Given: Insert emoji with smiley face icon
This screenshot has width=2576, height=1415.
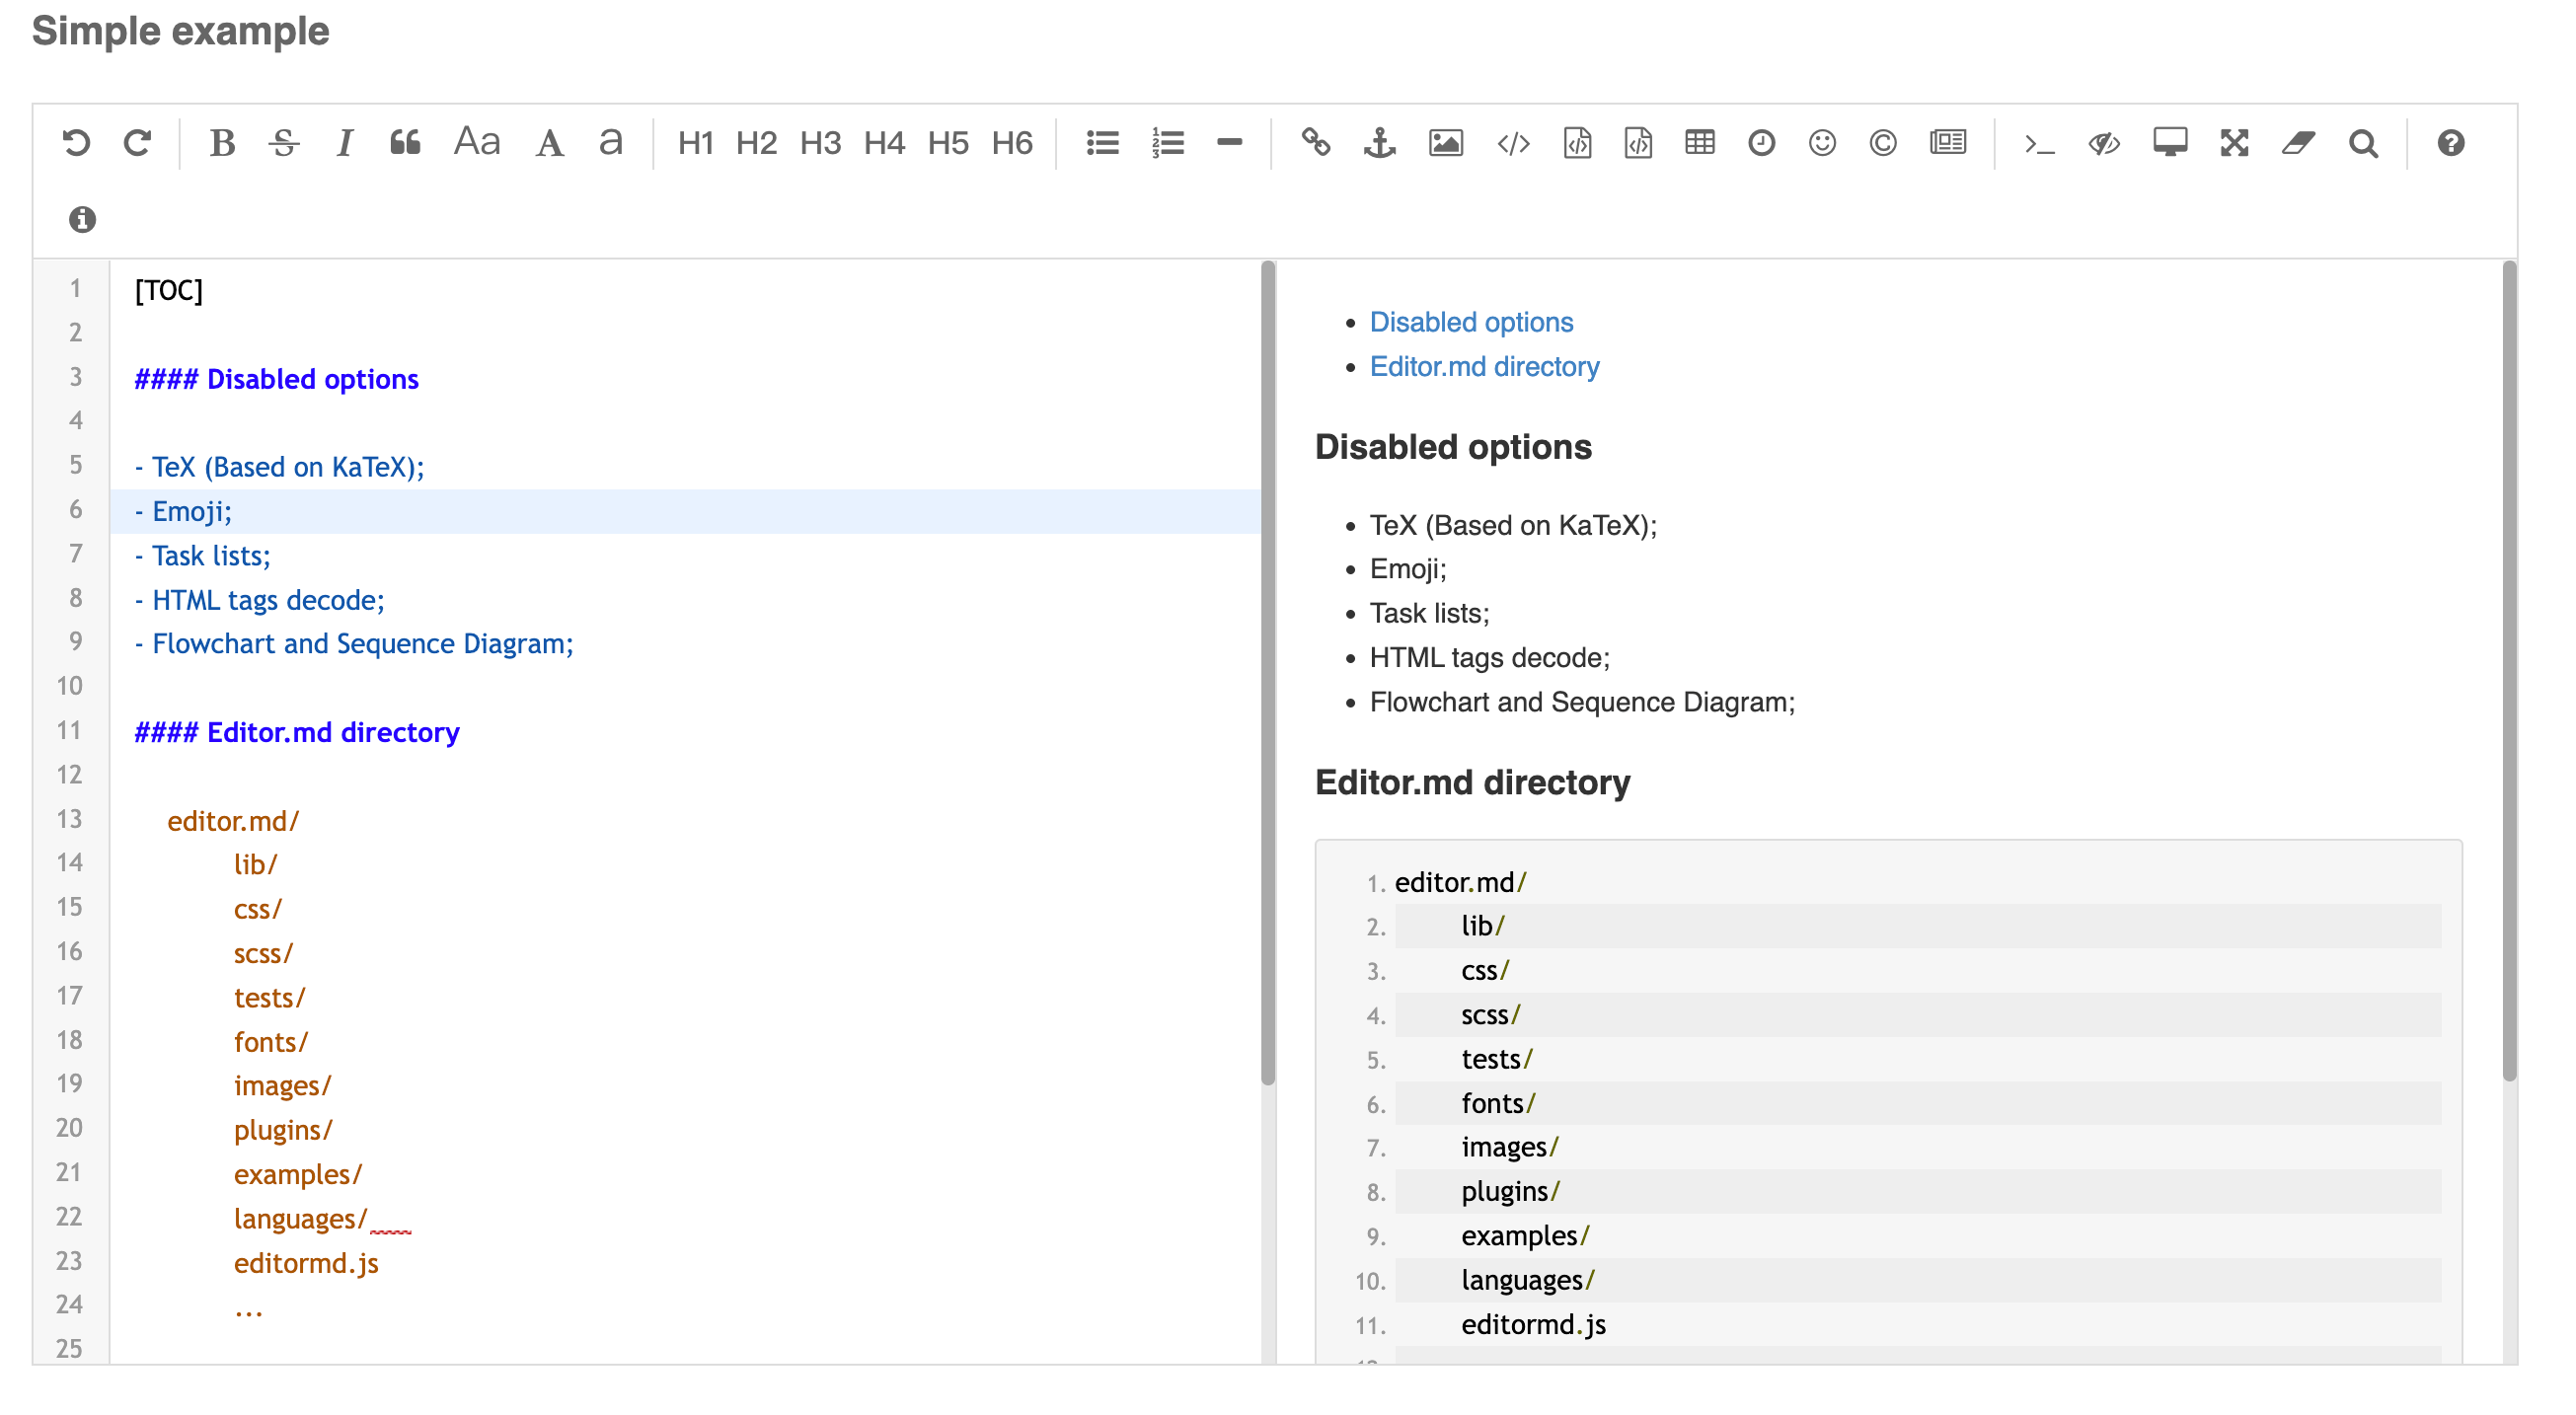Looking at the screenshot, I should coord(1821,143).
